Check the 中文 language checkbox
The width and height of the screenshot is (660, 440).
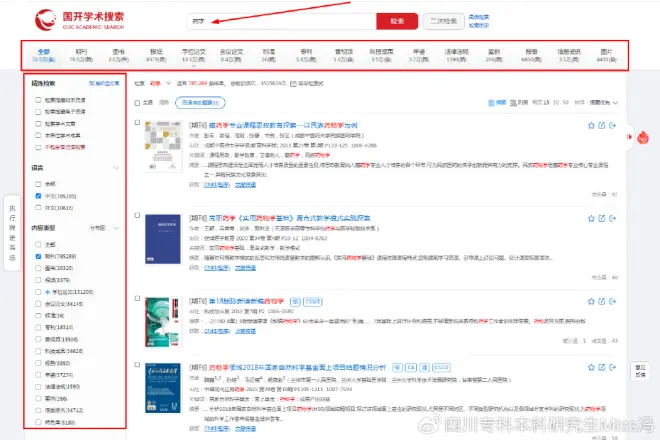38,196
